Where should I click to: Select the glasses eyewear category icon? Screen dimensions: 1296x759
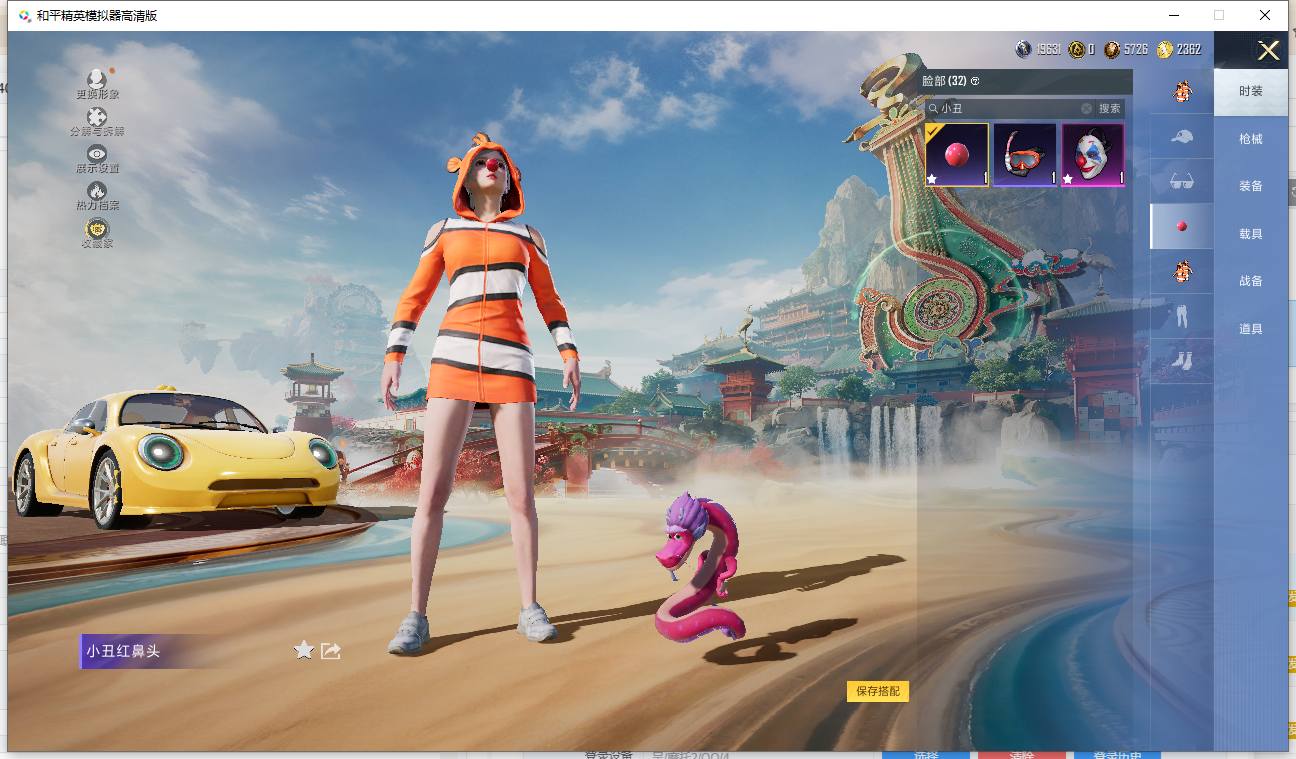coord(1182,181)
